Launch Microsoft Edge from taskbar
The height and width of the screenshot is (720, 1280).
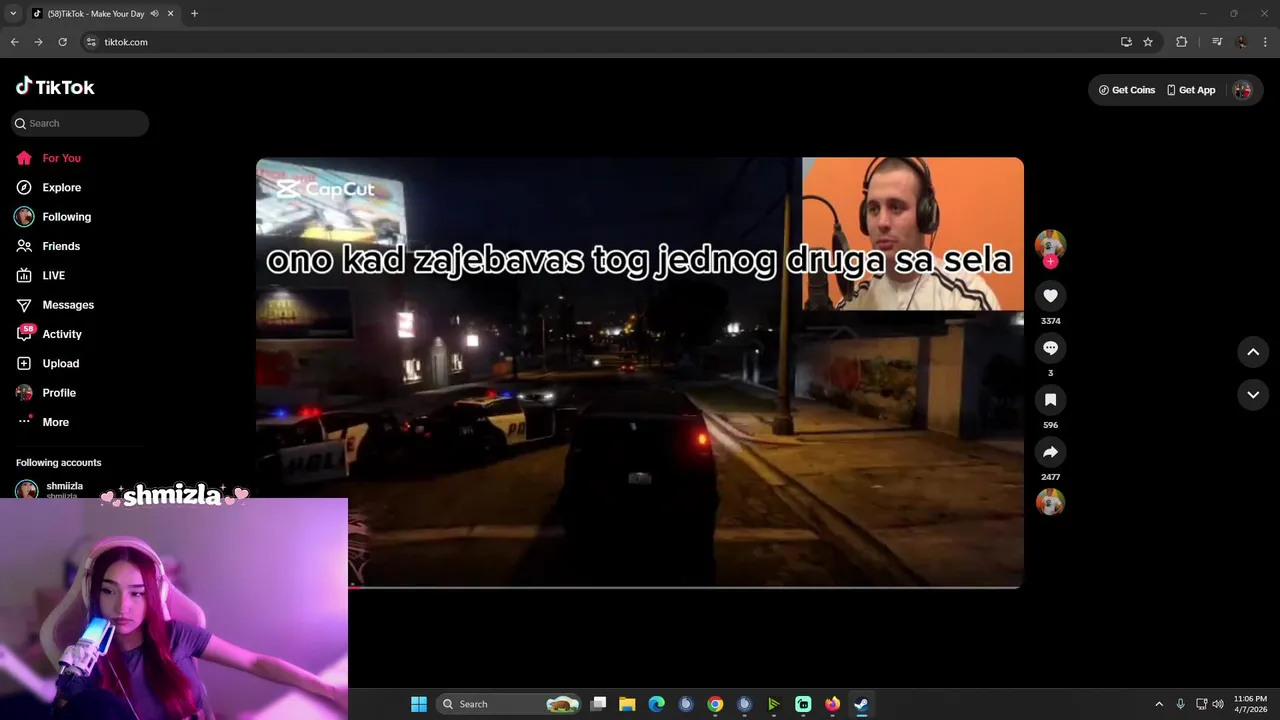(x=656, y=704)
